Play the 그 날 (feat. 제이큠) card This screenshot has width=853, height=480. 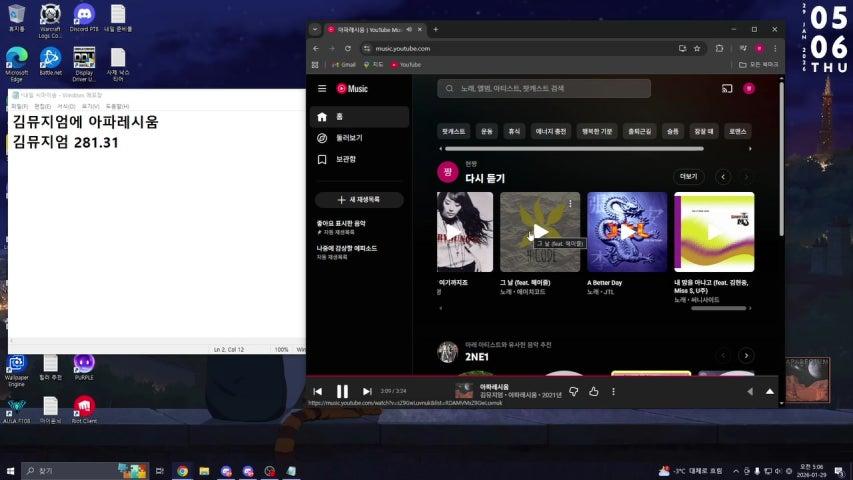coord(540,232)
